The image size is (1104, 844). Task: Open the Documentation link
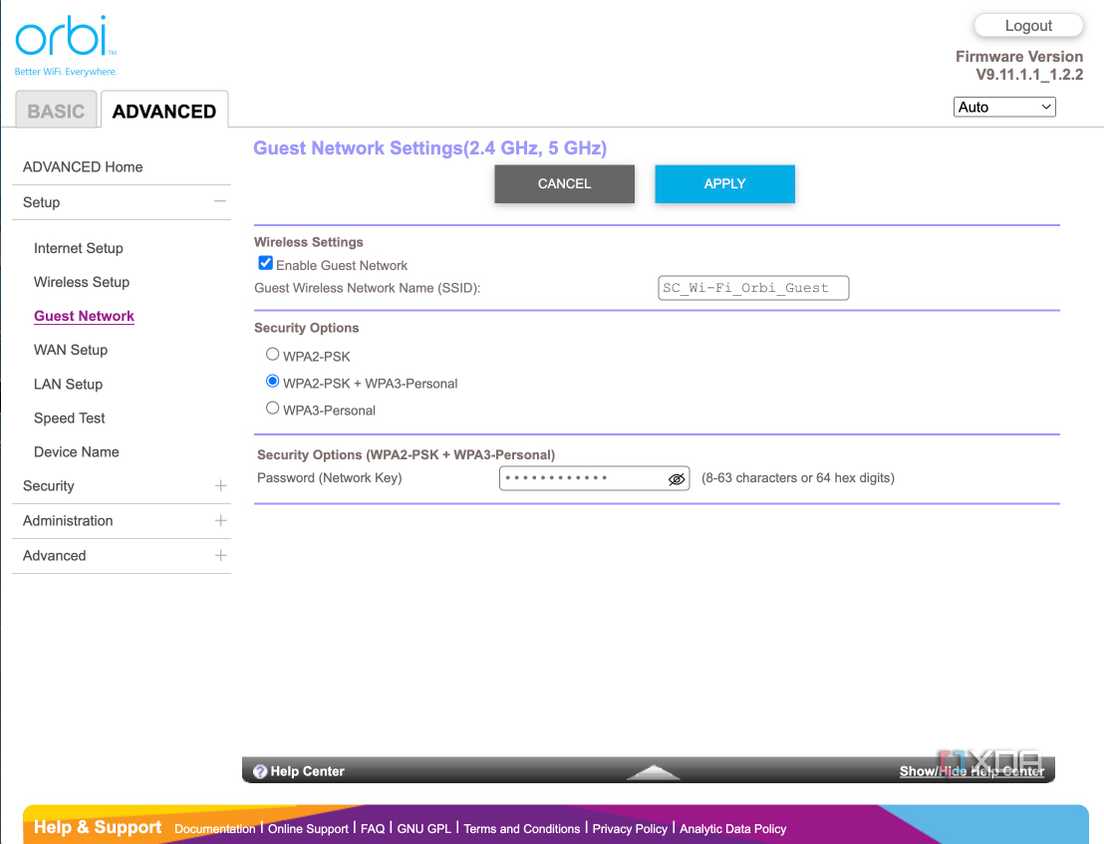click(x=215, y=829)
